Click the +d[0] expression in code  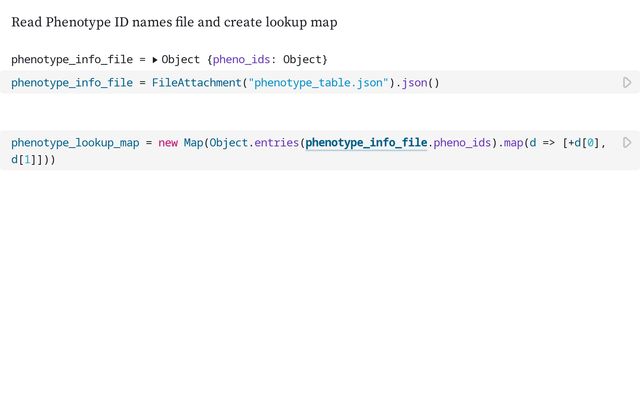coord(585,143)
